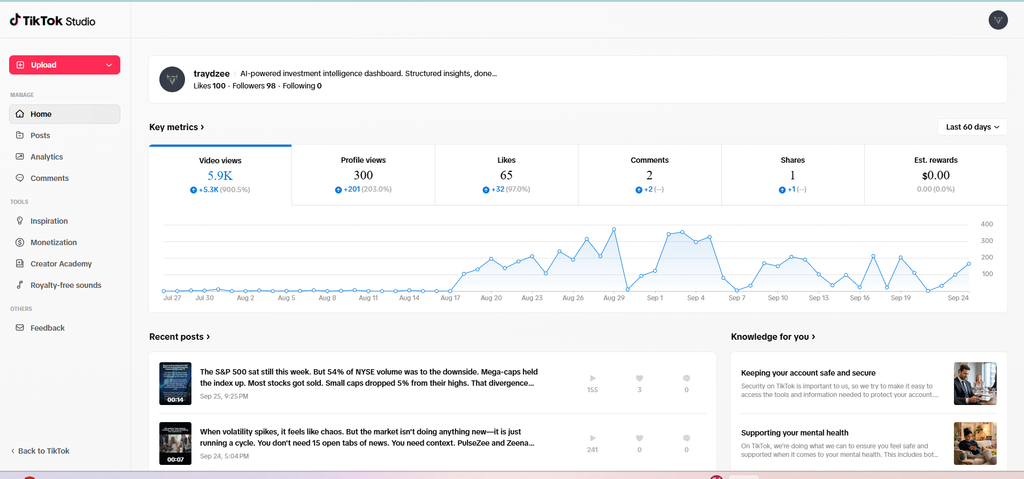1024x479 pixels.
Task: Open the volatility spikes post thumbnail
Action: click(175, 443)
